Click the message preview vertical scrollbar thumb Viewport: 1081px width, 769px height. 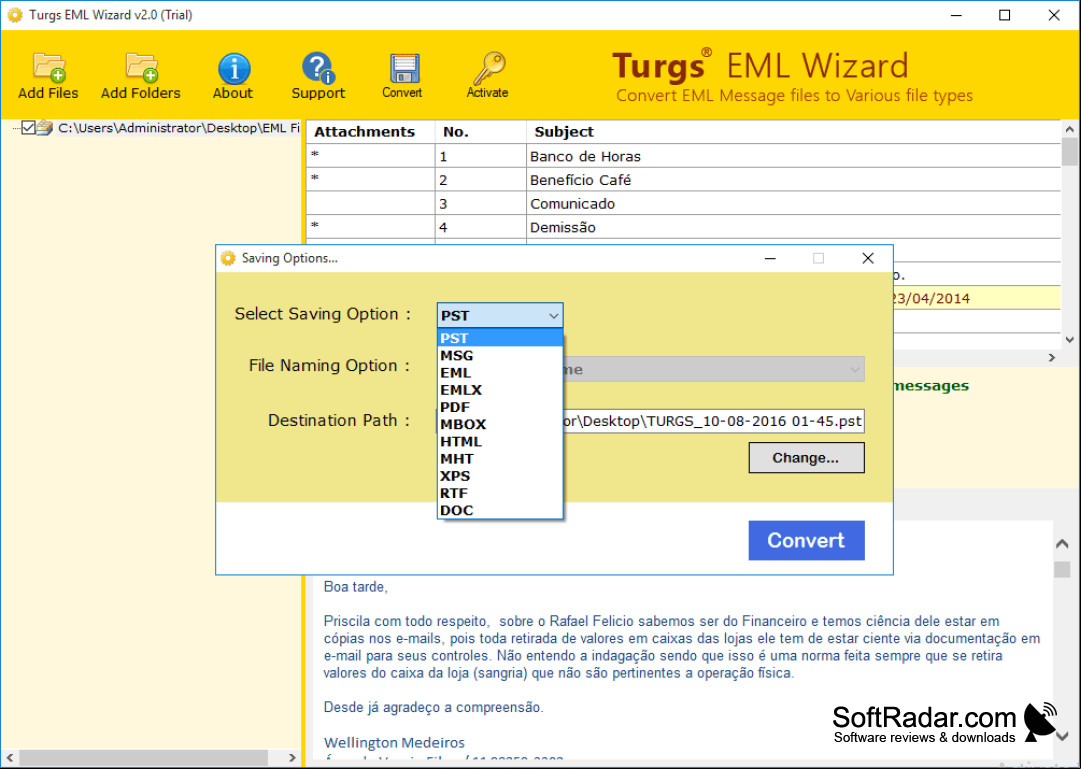pyautogui.click(x=1062, y=569)
